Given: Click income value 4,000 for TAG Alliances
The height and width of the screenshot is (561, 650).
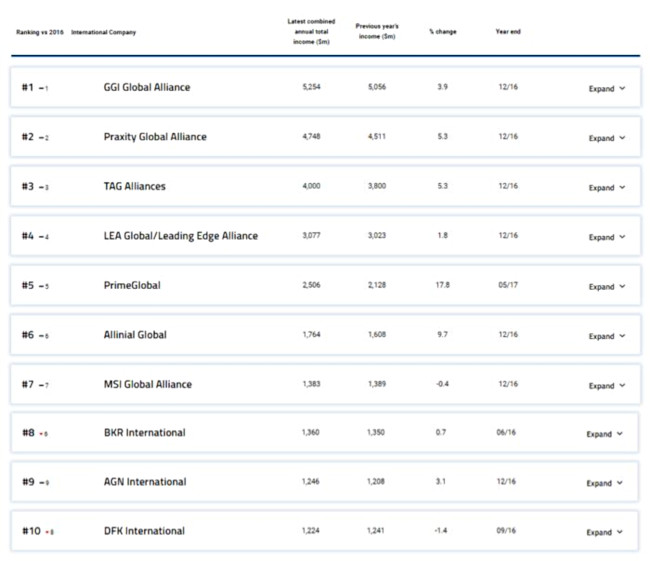Looking at the screenshot, I should click(311, 186).
